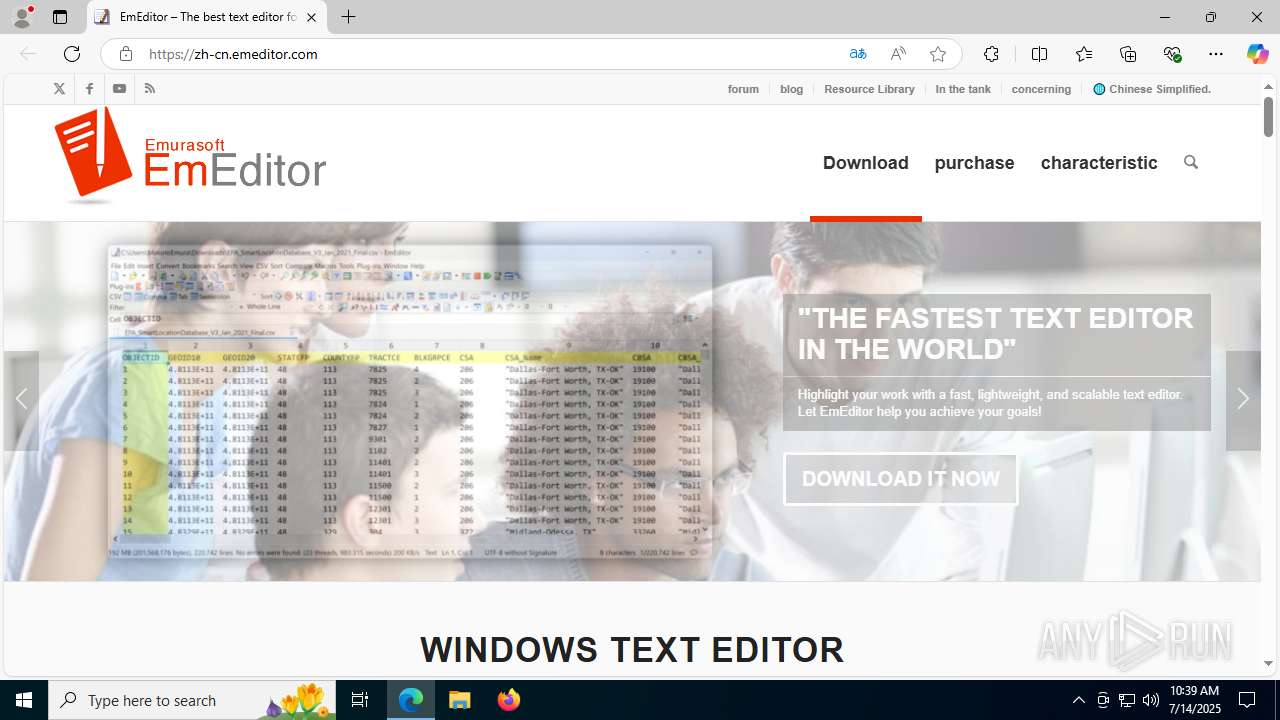
Task: Open the Chinese Simplified language selector
Action: point(1152,89)
